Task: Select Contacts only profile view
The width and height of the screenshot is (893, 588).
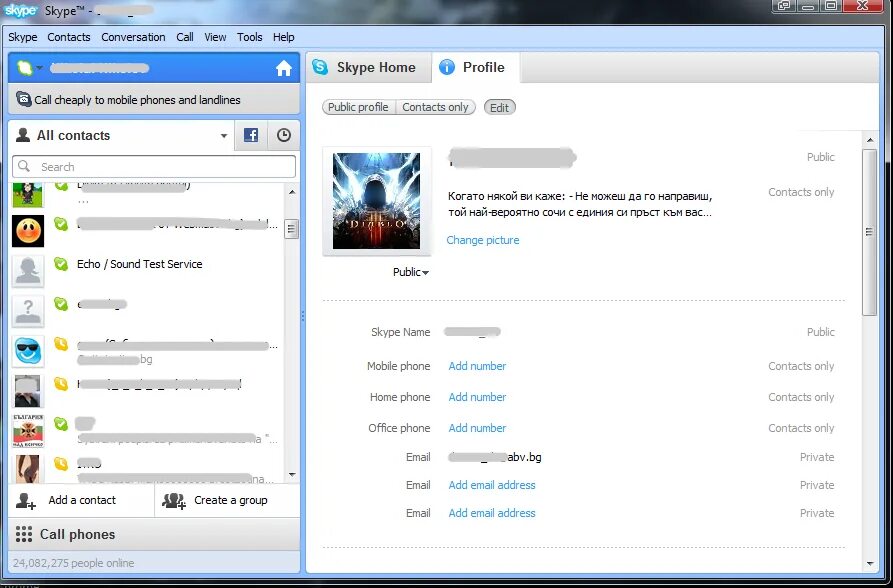Action: (436, 107)
